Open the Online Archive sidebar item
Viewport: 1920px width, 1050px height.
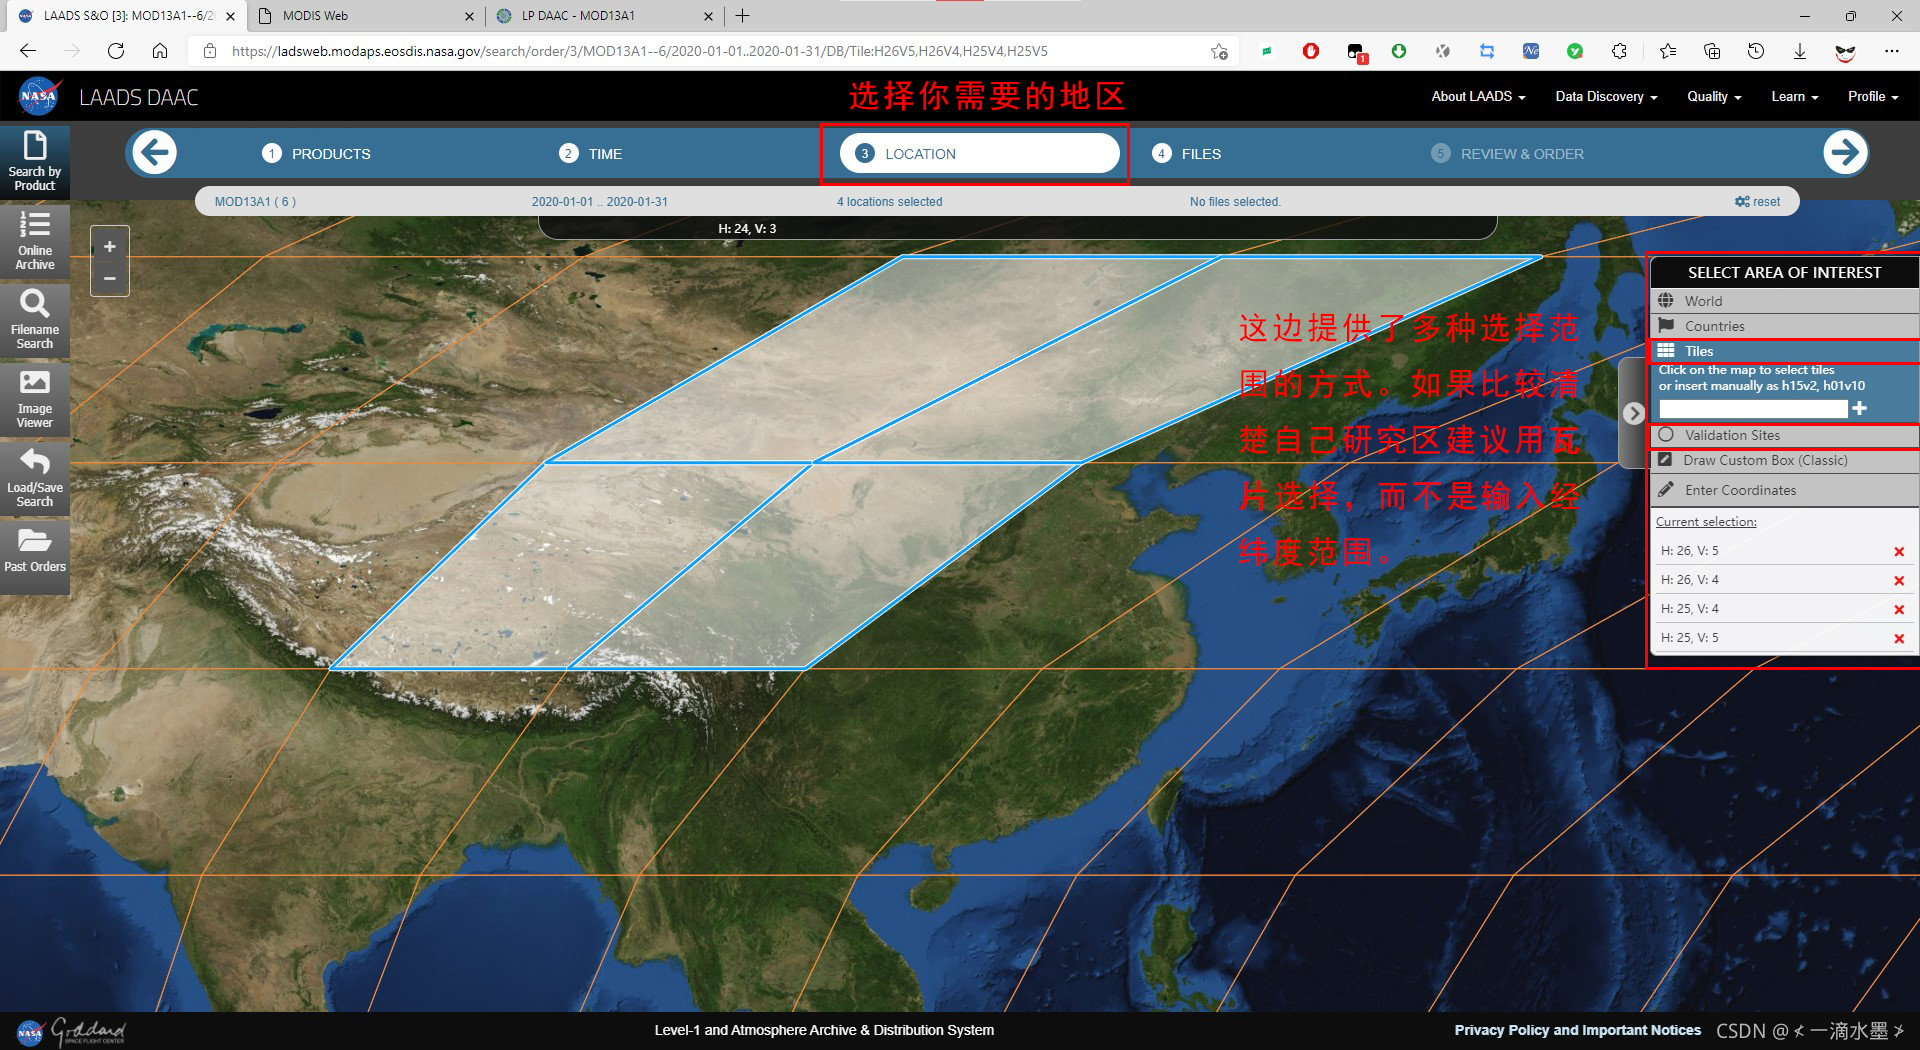point(35,240)
